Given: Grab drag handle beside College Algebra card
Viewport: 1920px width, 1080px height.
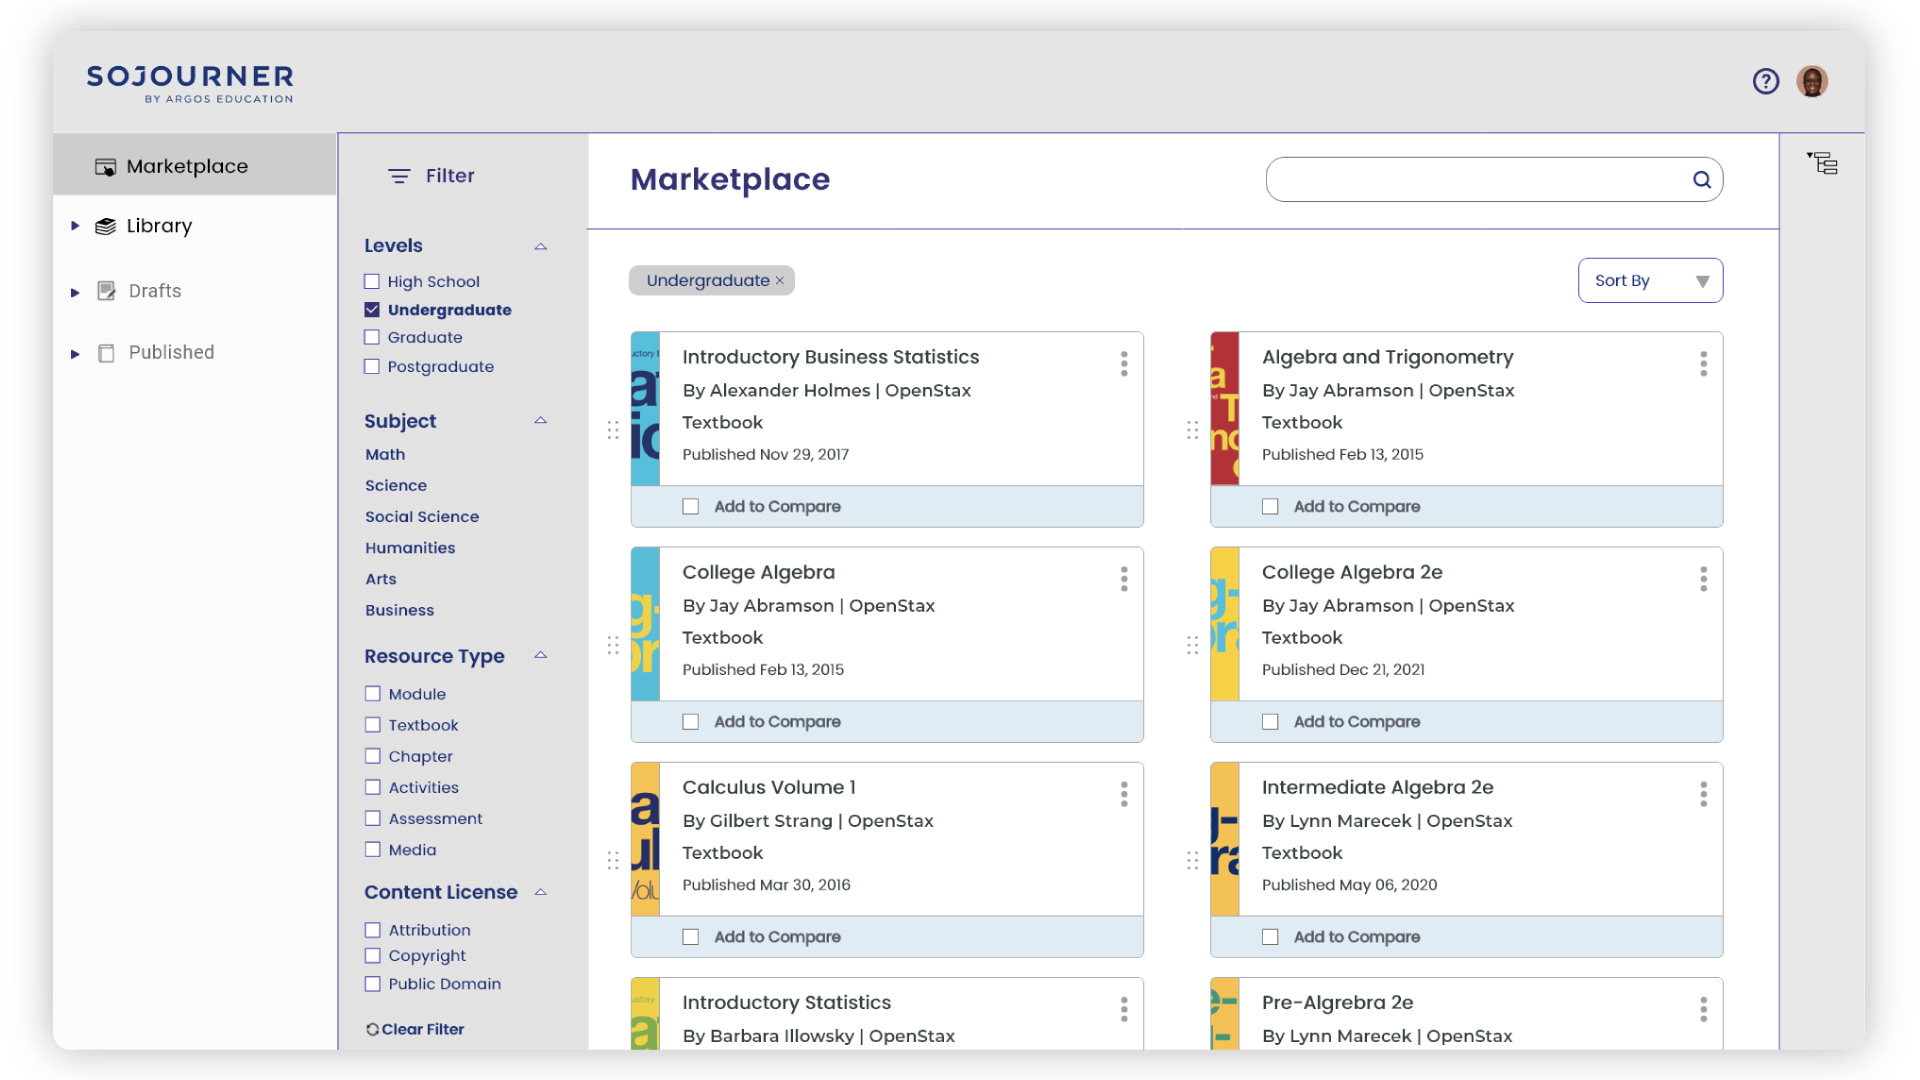Looking at the screenshot, I should pos(613,645).
